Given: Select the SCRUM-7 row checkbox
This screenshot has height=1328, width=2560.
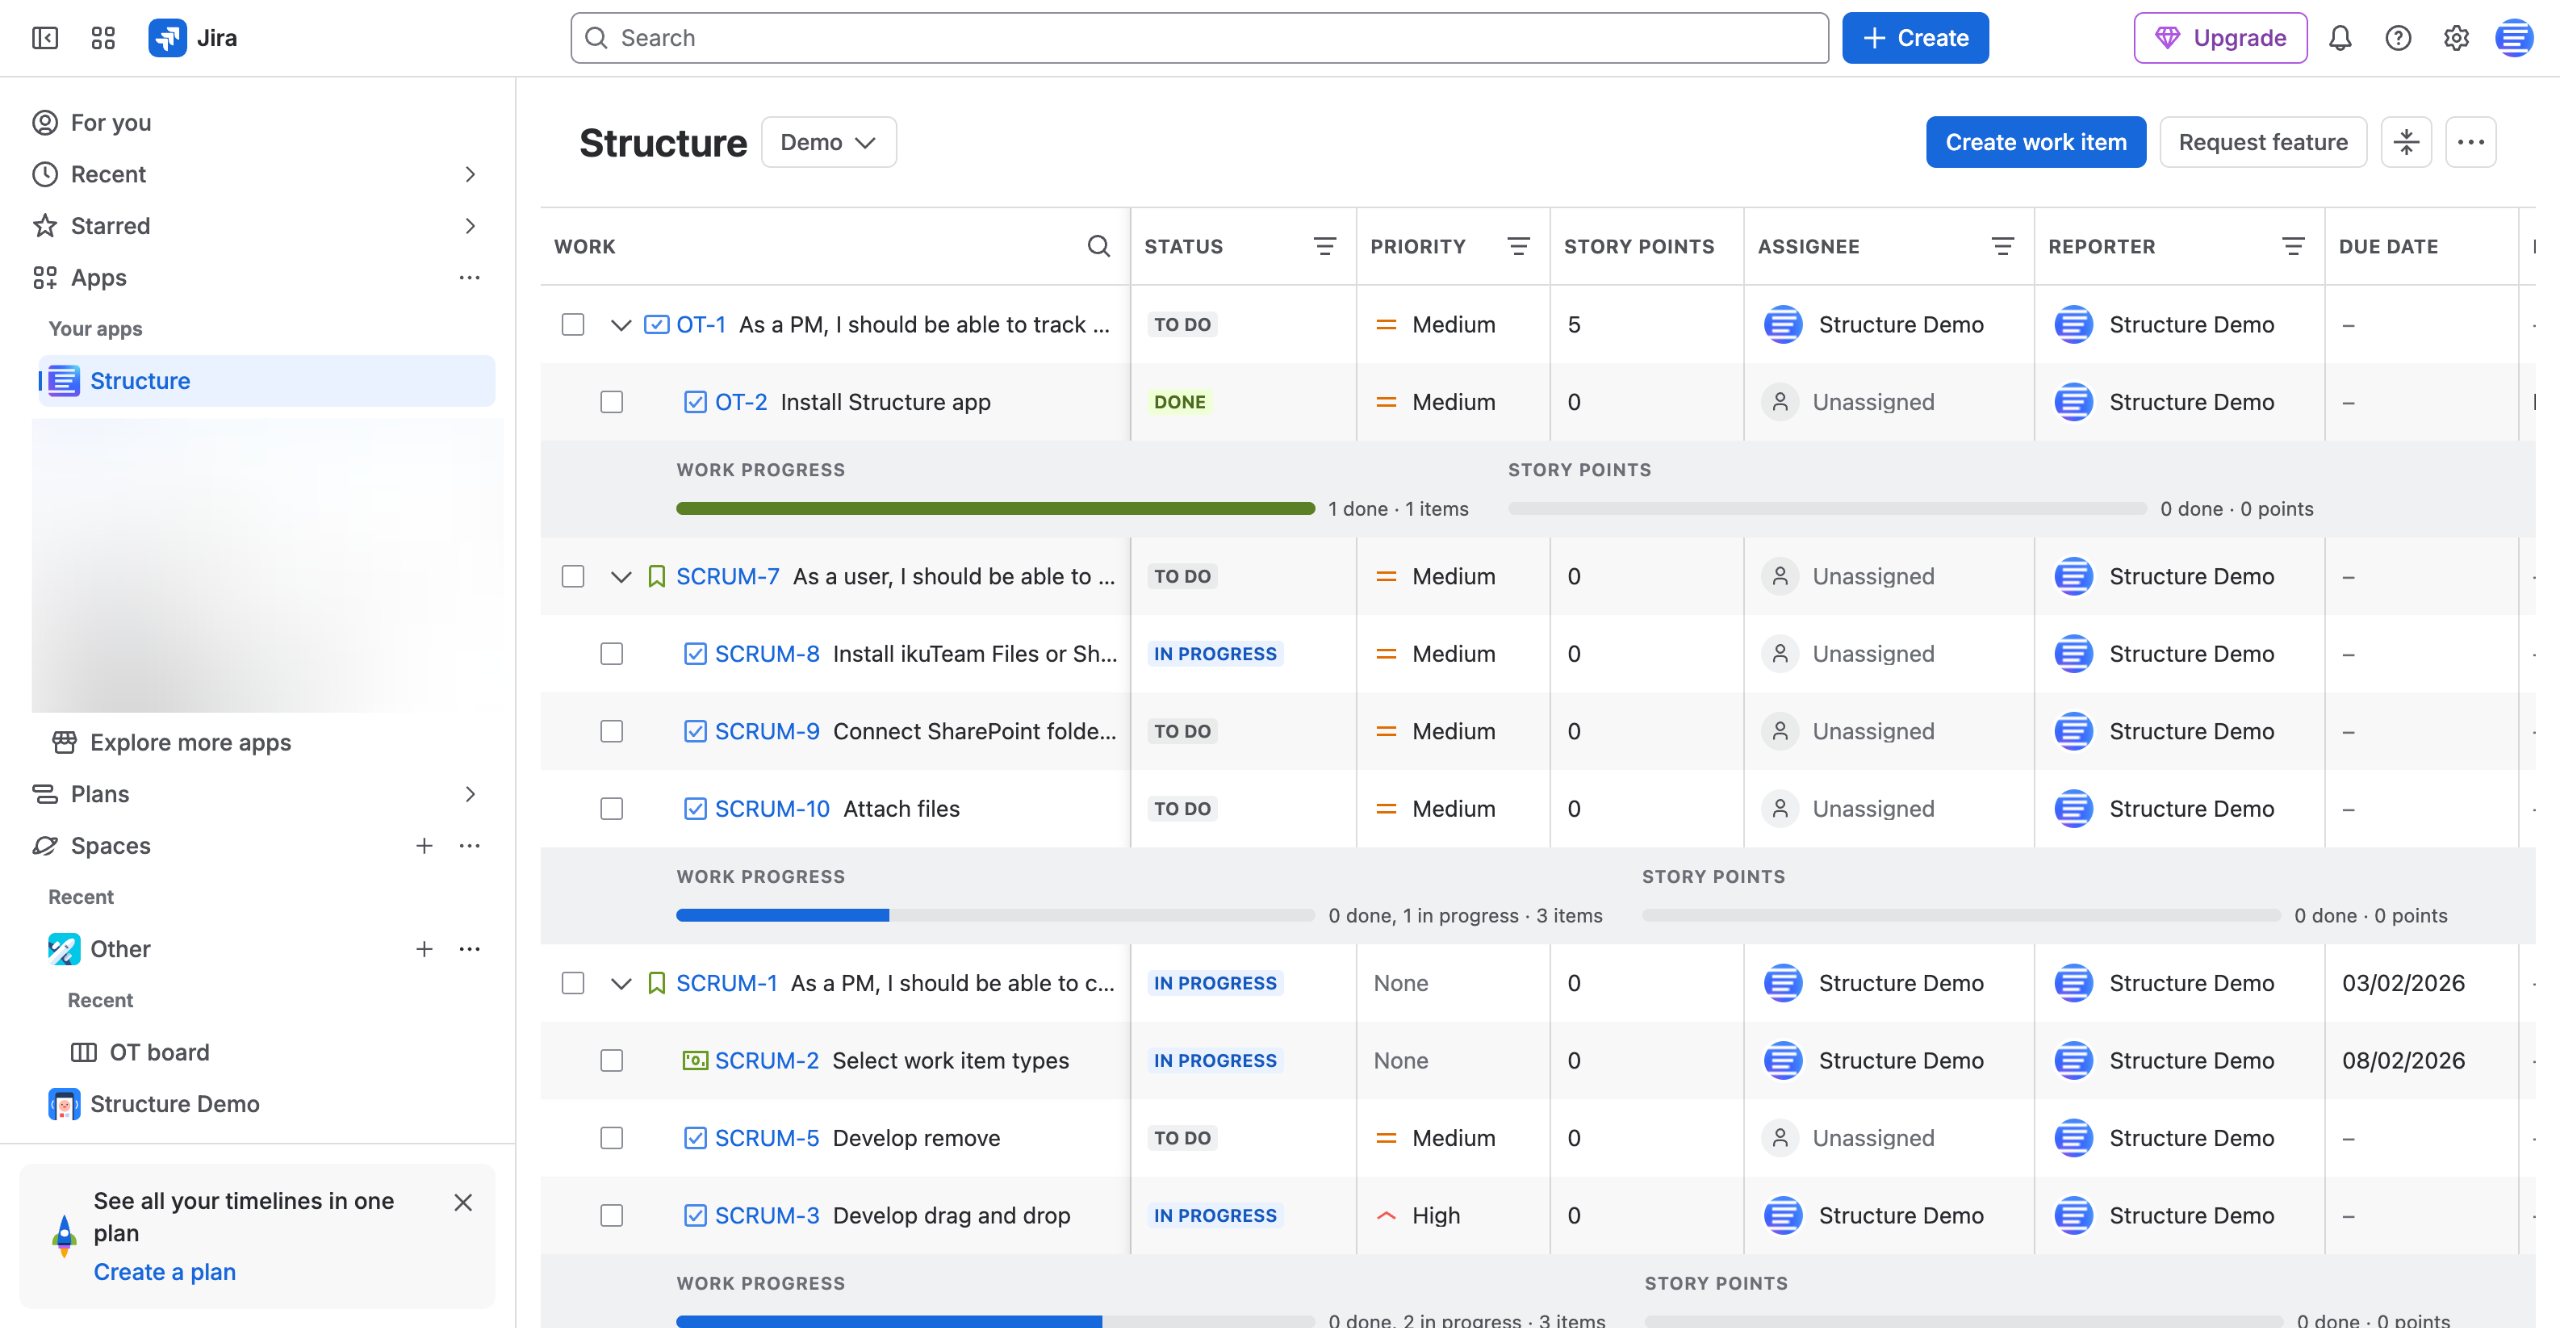Looking at the screenshot, I should click(x=573, y=577).
